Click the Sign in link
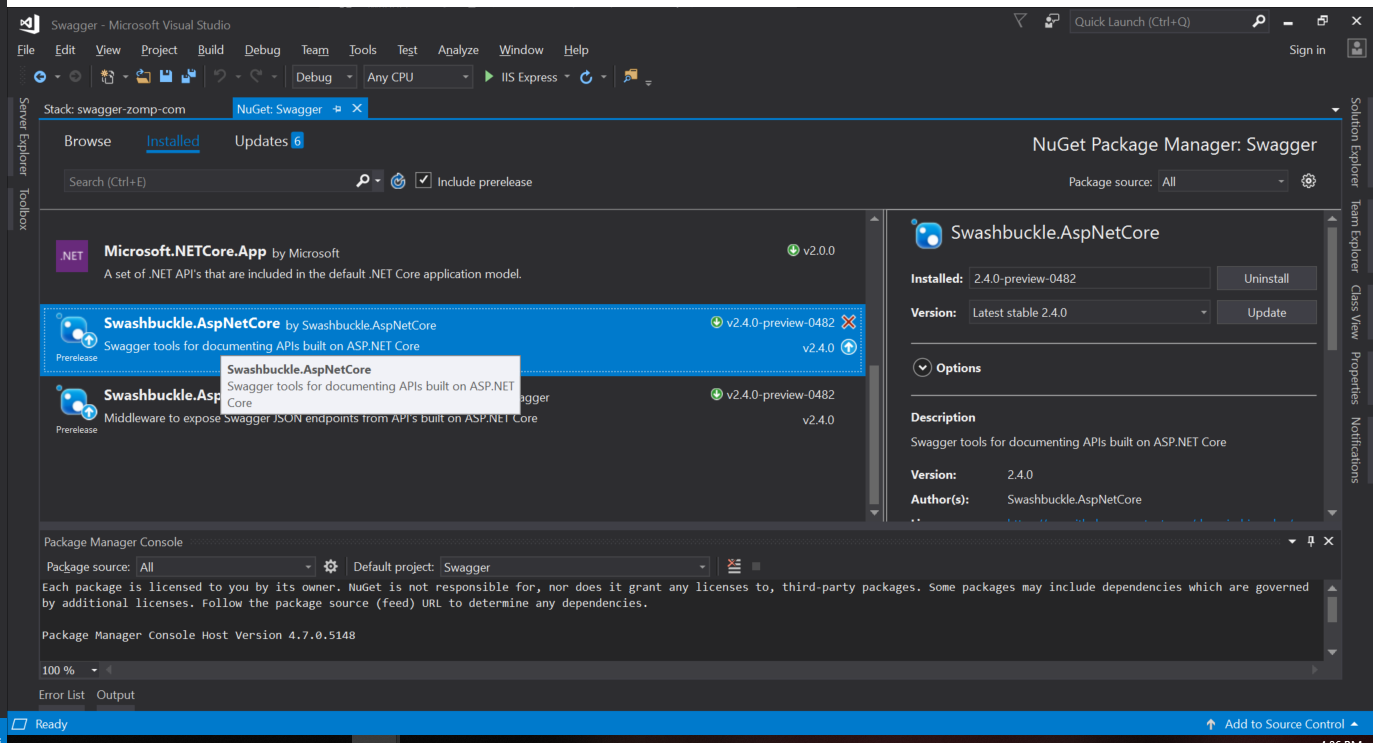 coord(1307,49)
